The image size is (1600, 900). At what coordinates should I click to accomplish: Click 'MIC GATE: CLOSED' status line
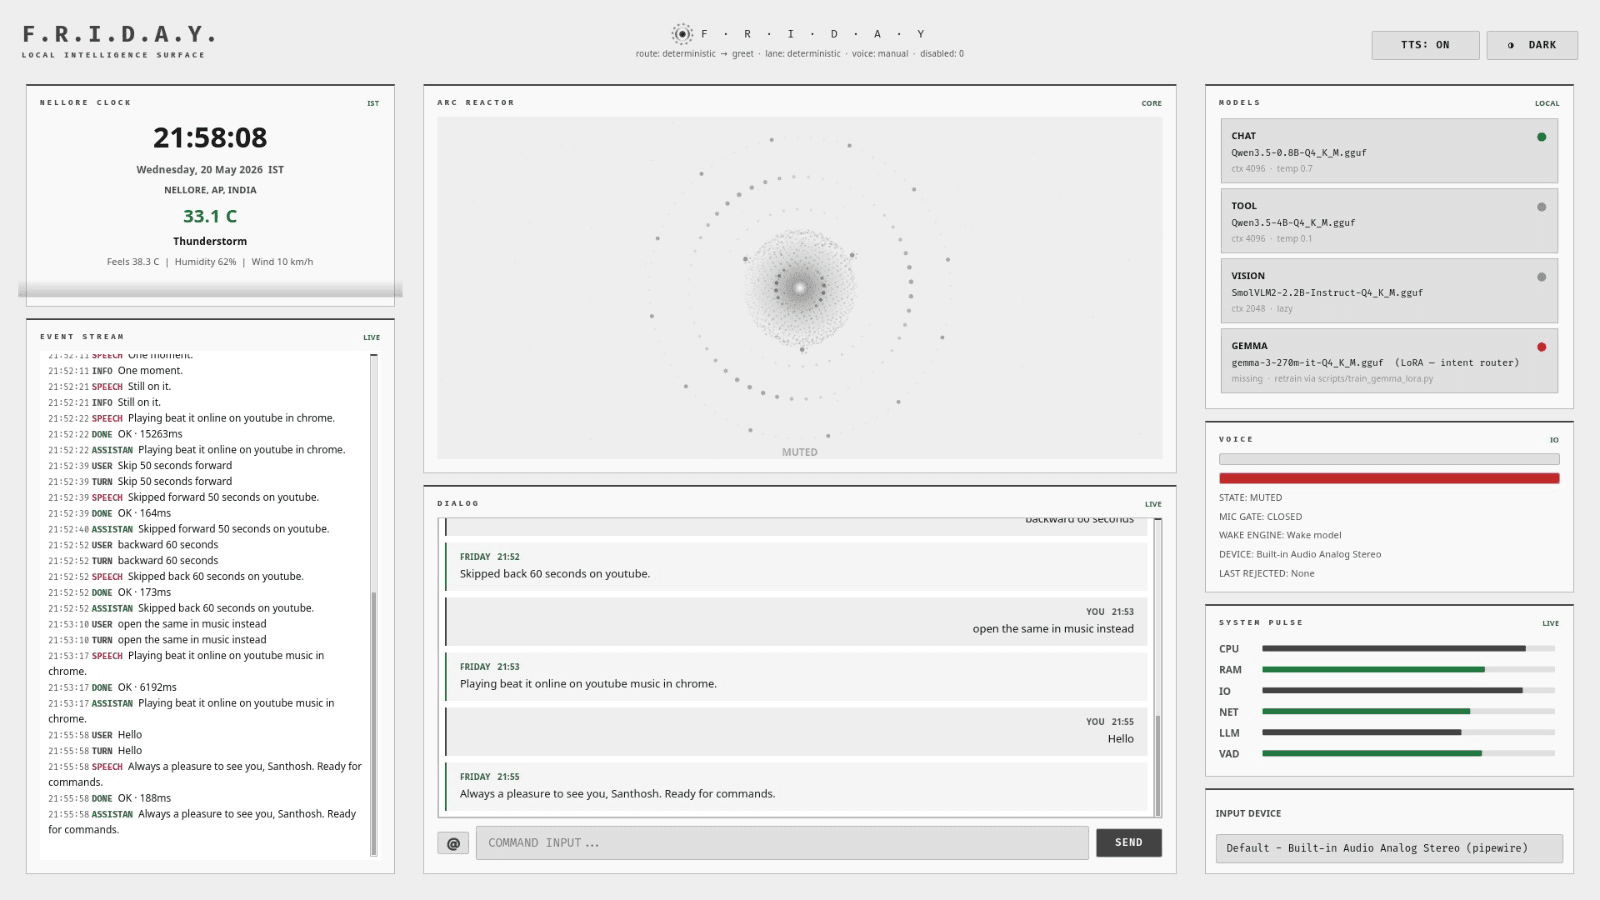coord(1260,517)
